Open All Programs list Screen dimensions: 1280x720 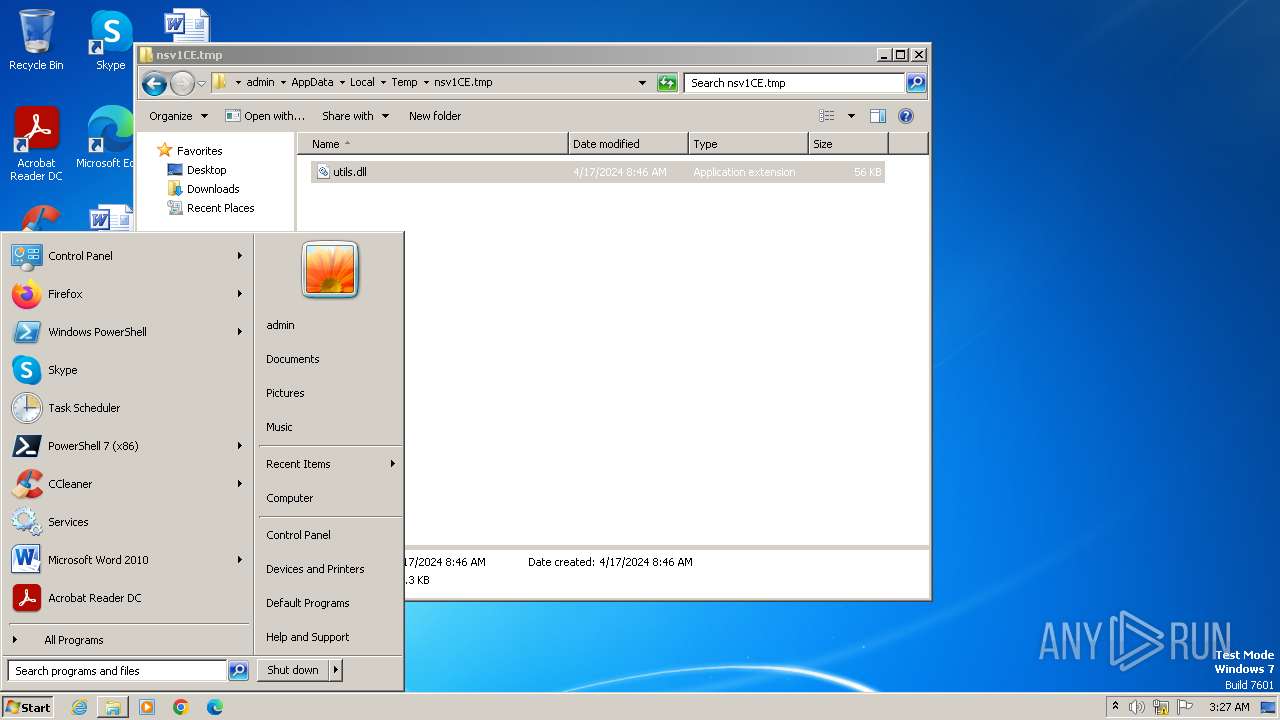127,640
